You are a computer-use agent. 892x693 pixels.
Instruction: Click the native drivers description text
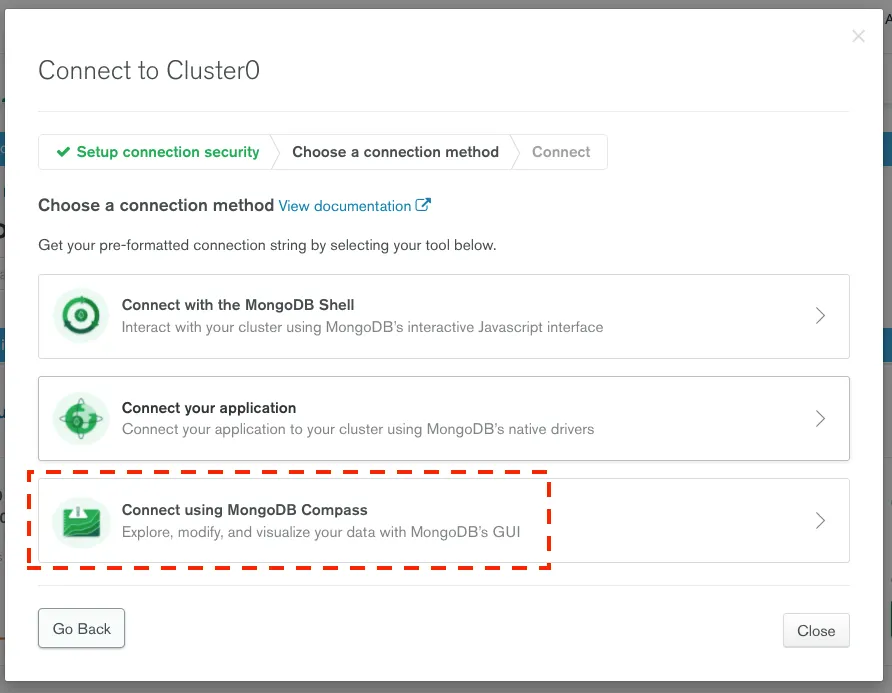tap(358, 429)
